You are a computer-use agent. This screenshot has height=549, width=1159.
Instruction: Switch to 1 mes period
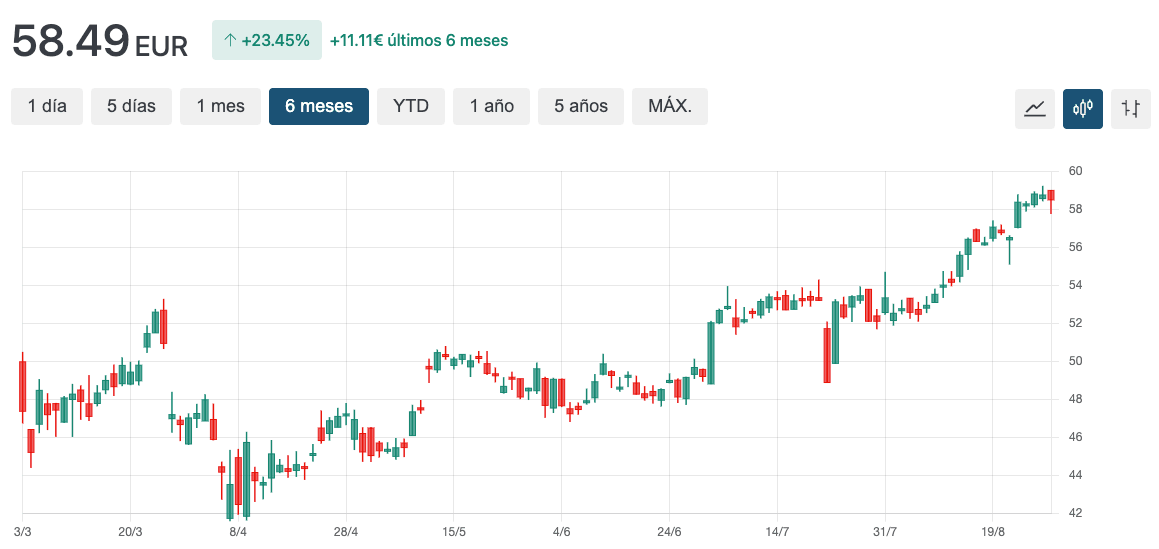coord(220,106)
